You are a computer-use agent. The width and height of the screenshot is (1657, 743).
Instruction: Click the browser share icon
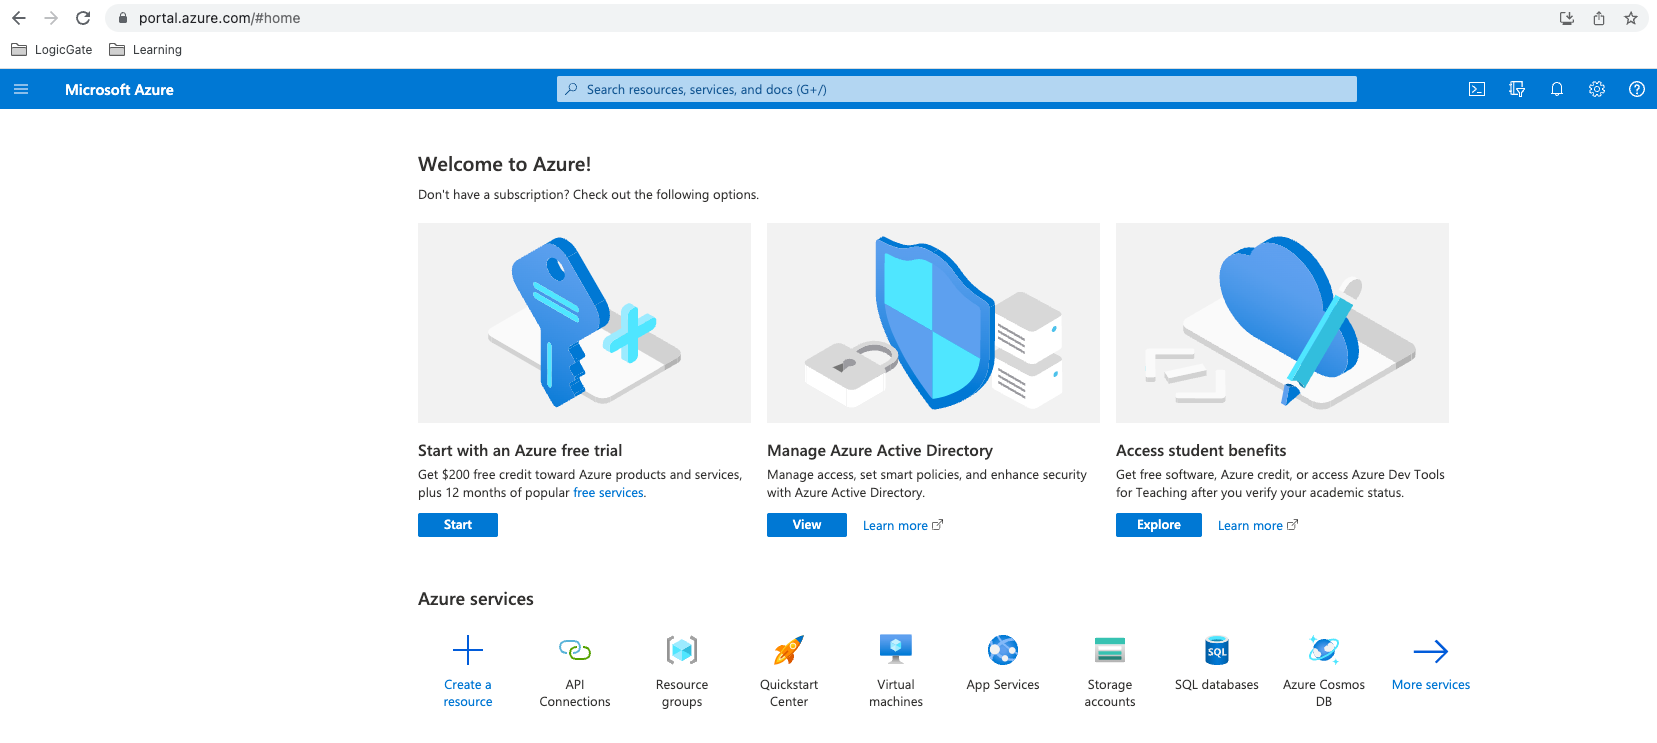pyautogui.click(x=1599, y=18)
